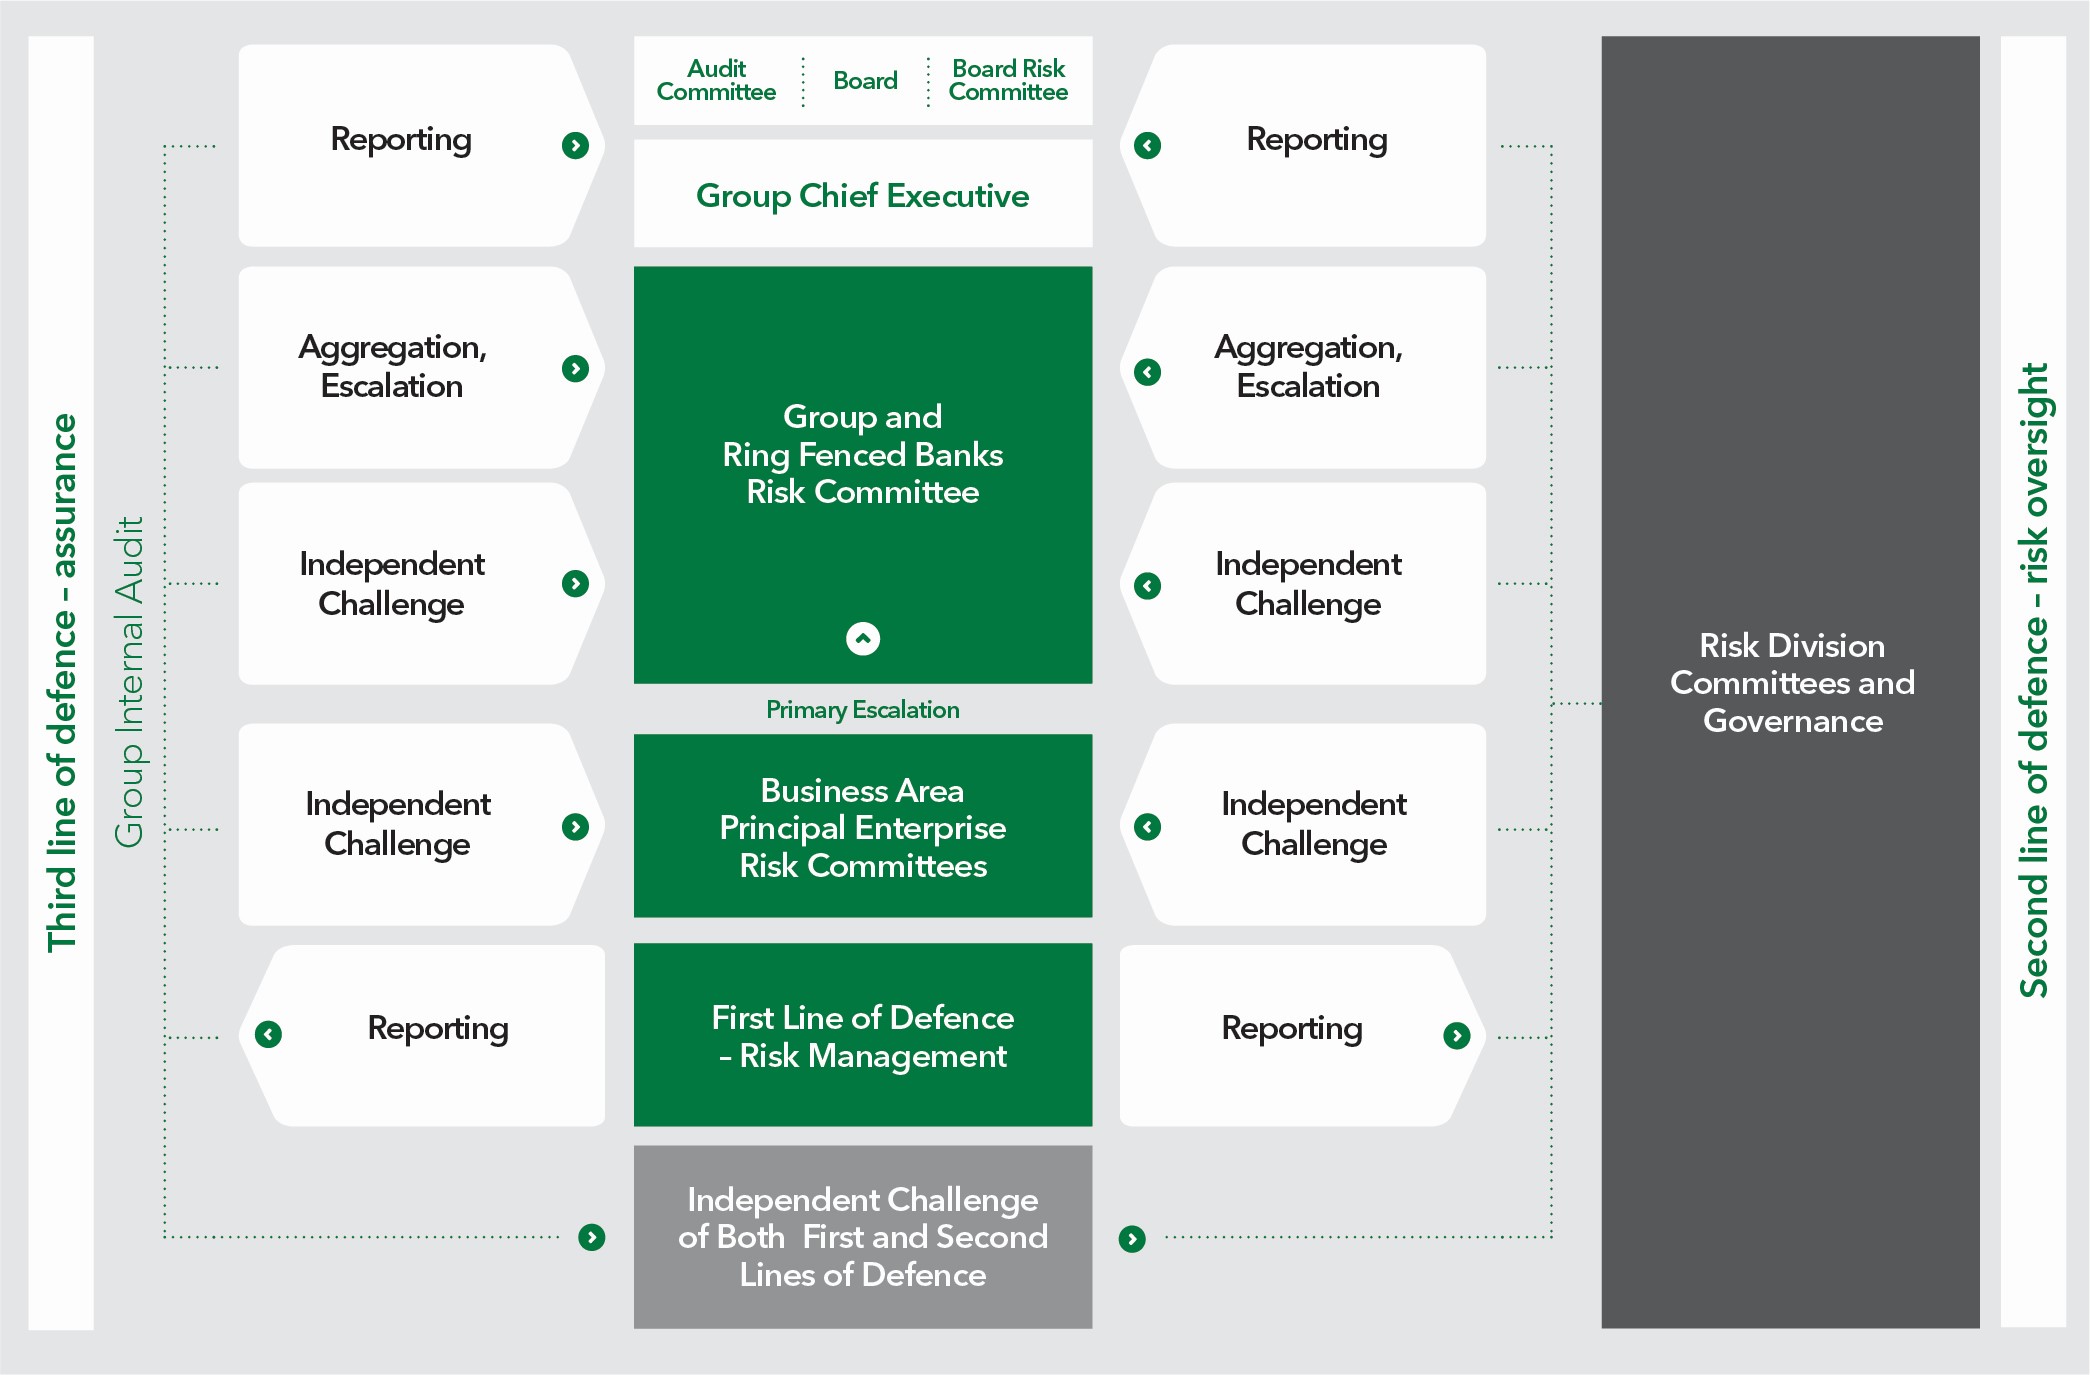Click left-pointing arrow in bottom-left Reporting box
2090x1375 pixels.
click(268, 1034)
